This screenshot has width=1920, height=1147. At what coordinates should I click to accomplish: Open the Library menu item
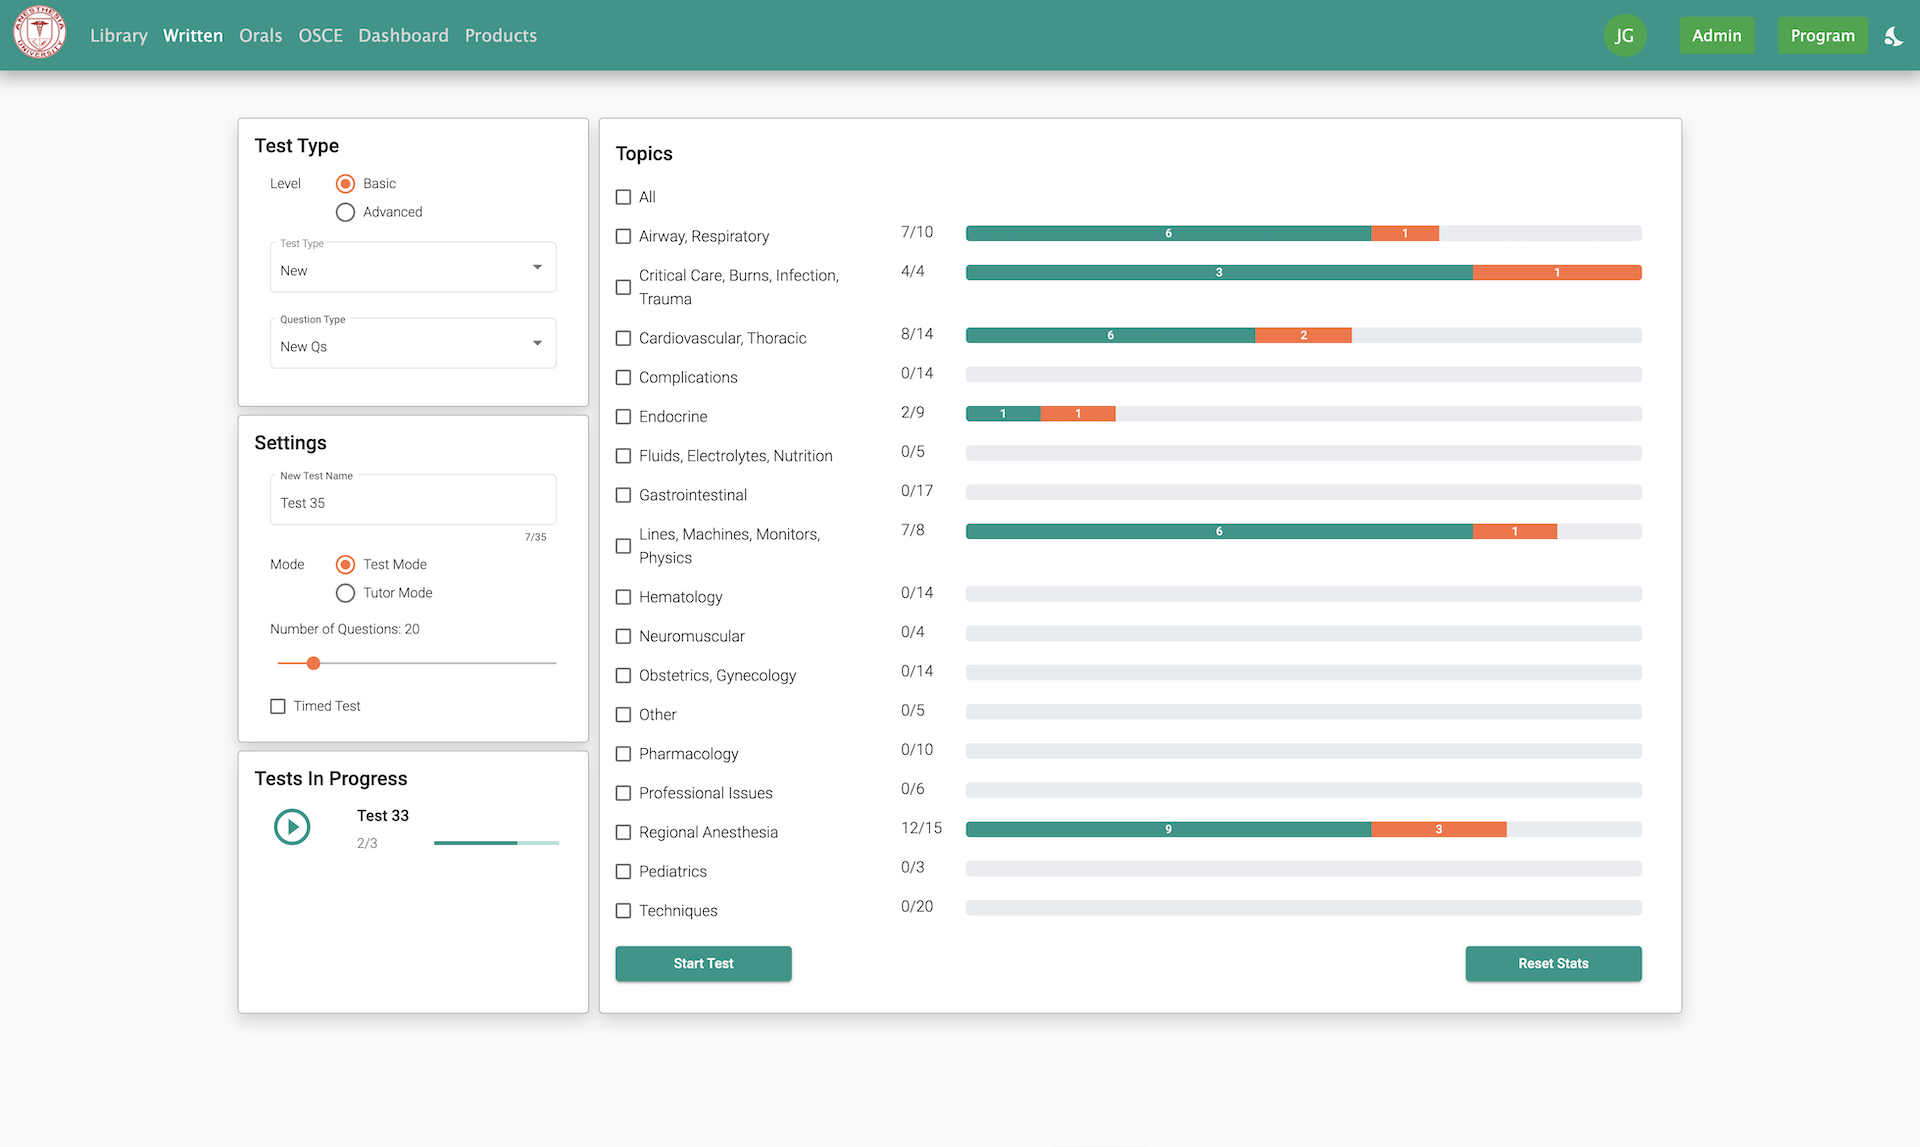[x=118, y=36]
